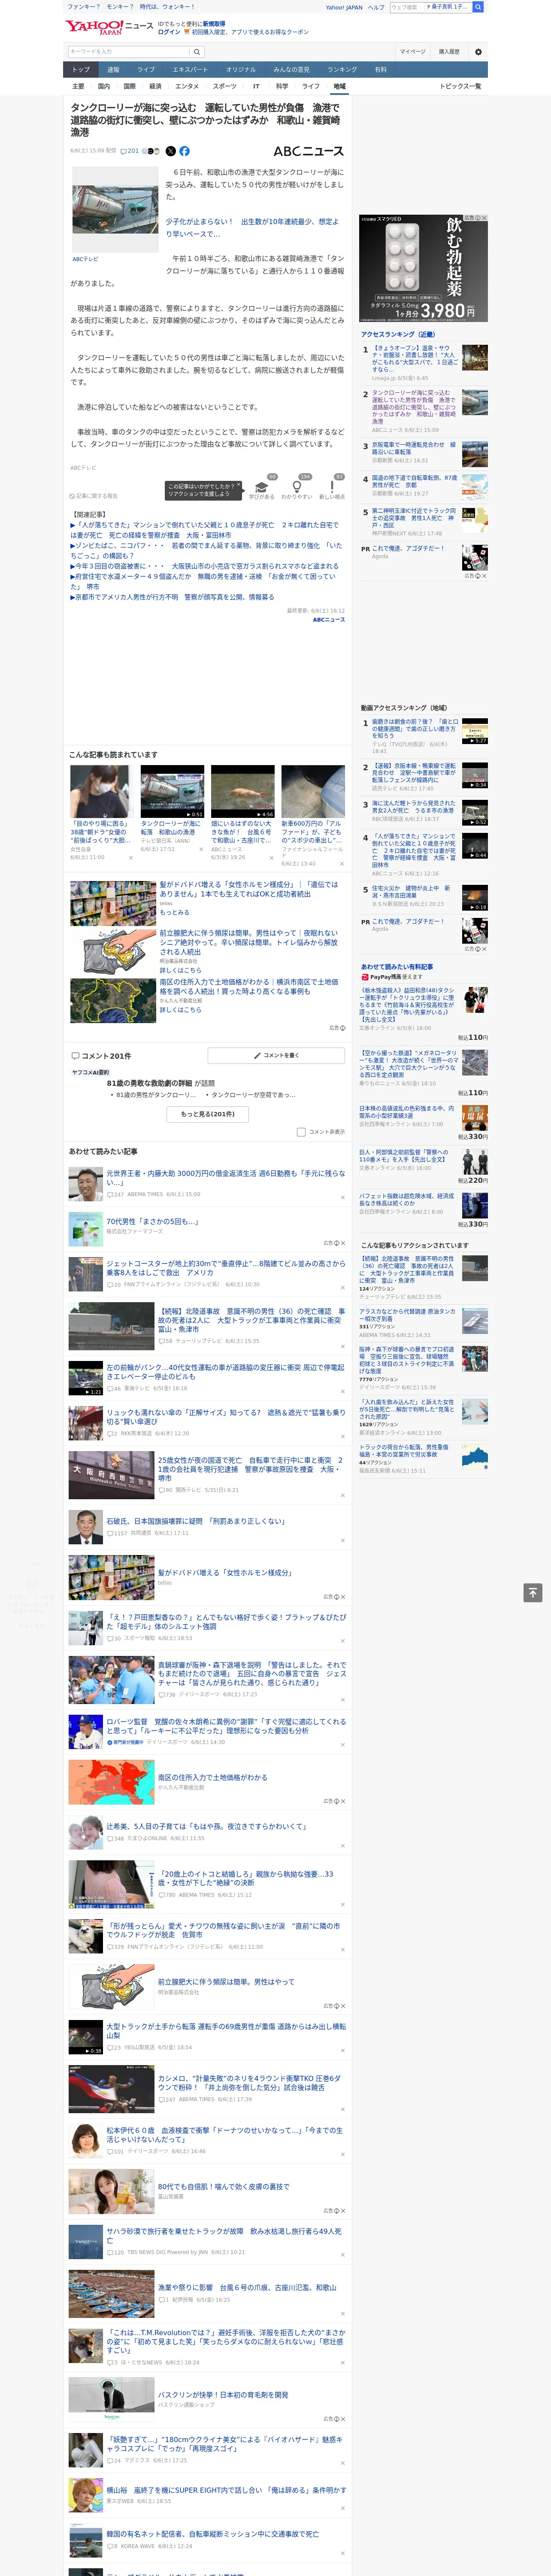Select the 速報 navigation tab
The image size is (551, 2576).
coord(113,70)
